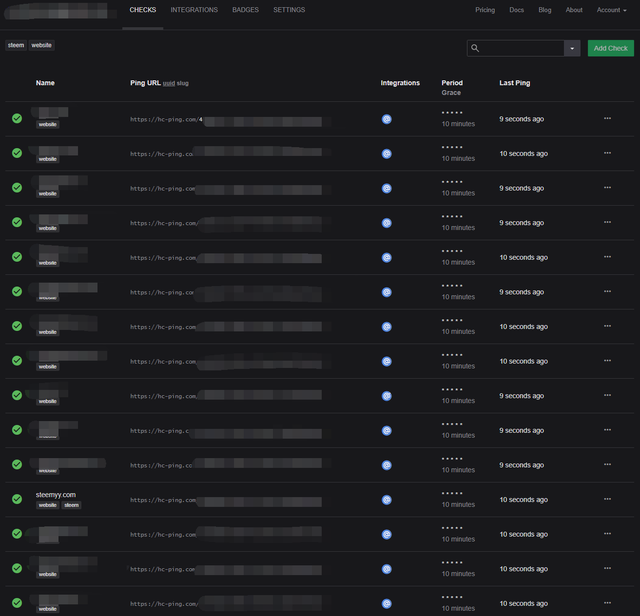Expand the Account dropdown menu
This screenshot has width=640, height=616.
click(611, 10)
